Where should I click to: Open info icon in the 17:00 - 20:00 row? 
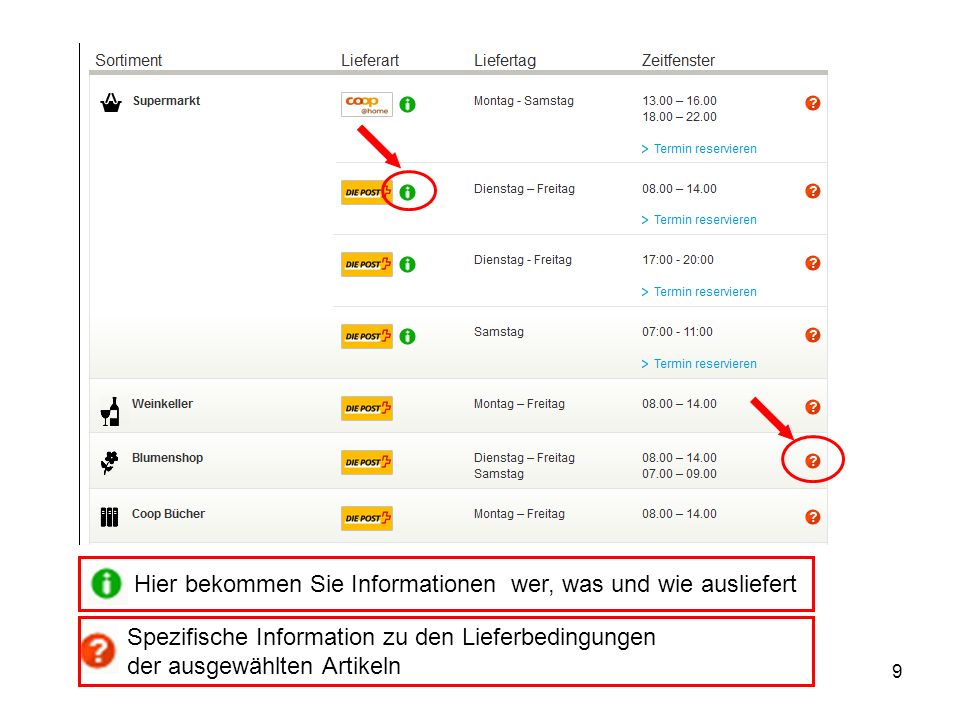(x=407, y=264)
